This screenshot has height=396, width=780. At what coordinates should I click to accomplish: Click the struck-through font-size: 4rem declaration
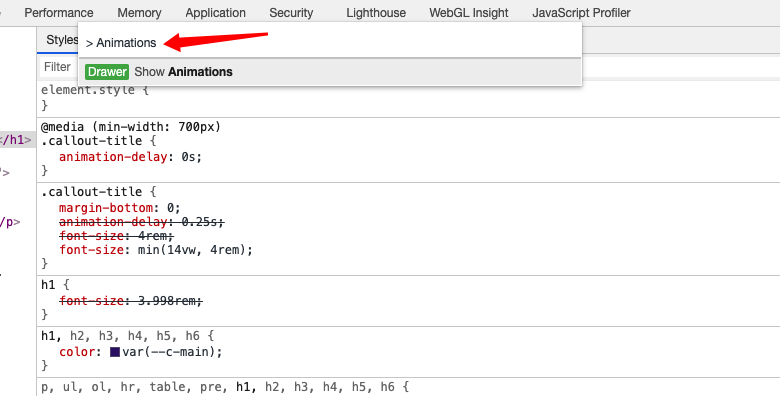coord(116,236)
